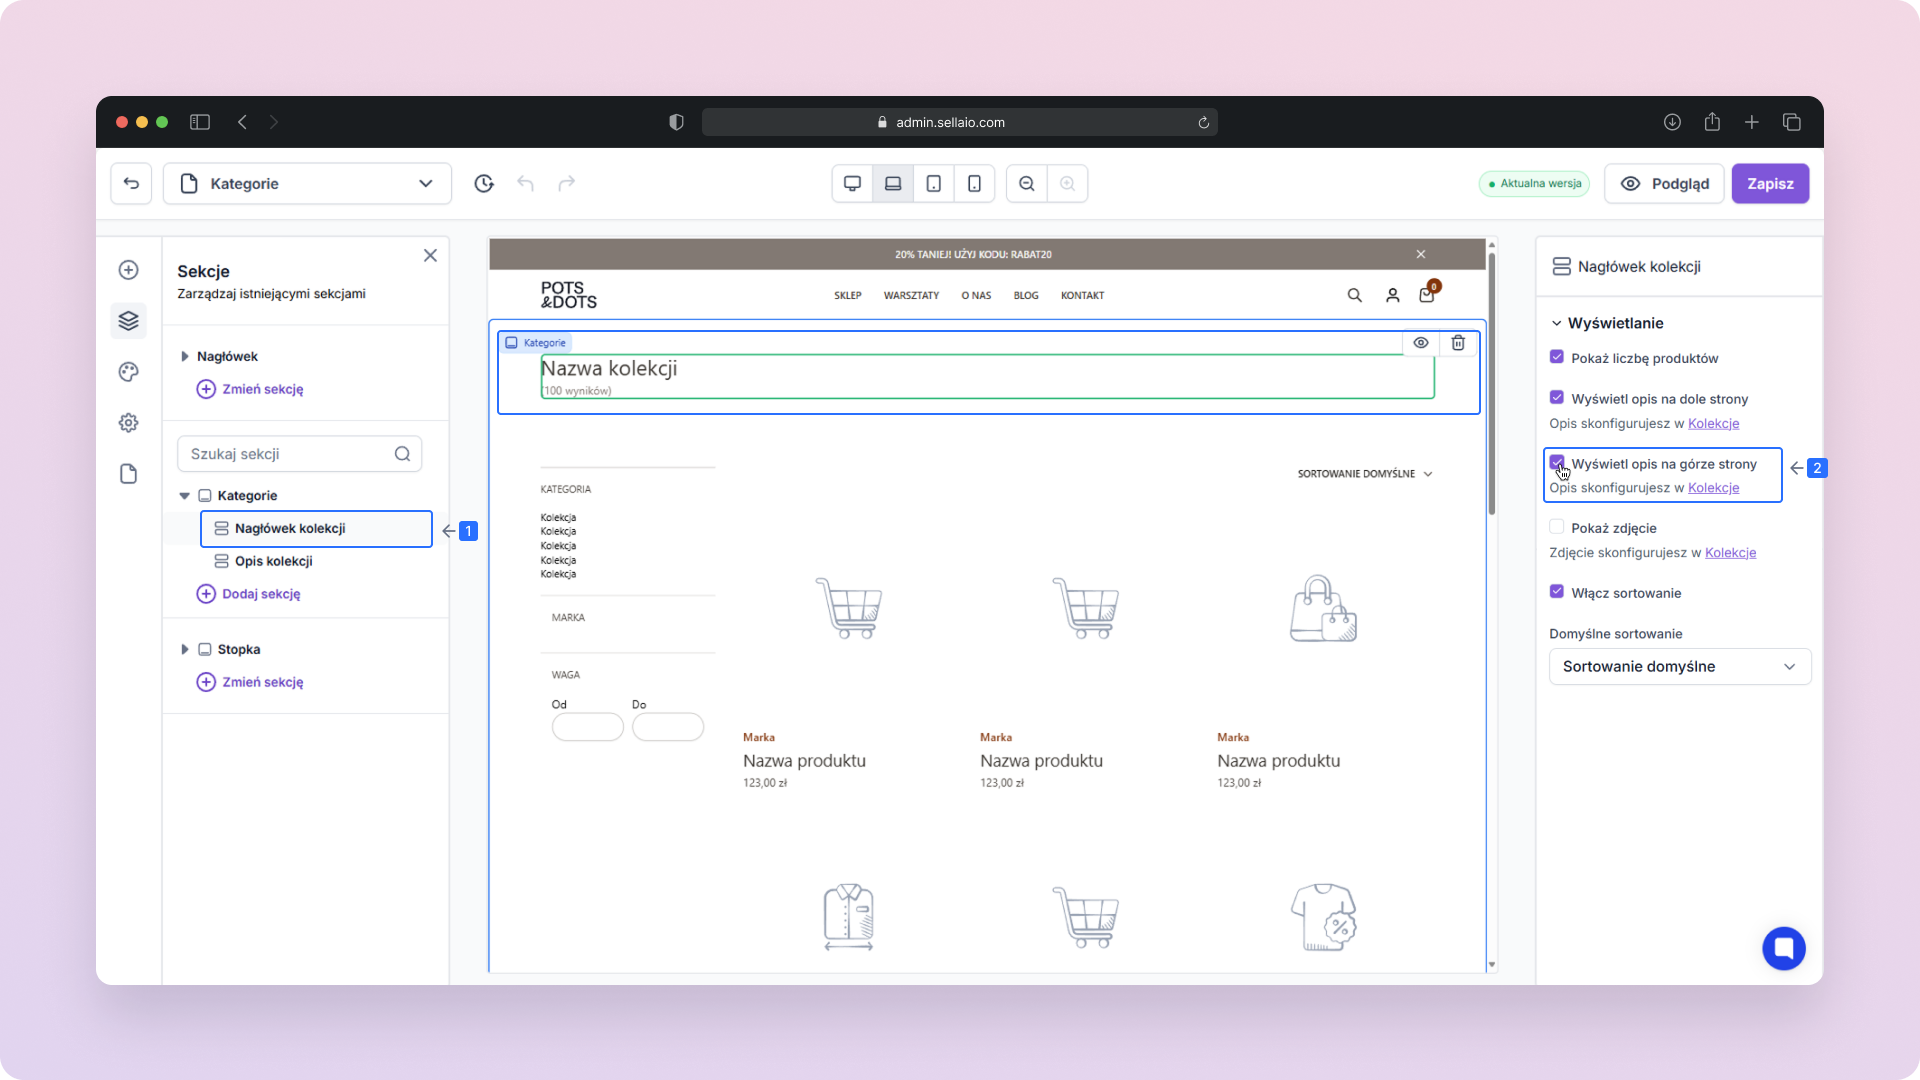Open the theme colors palette icon

(128, 372)
